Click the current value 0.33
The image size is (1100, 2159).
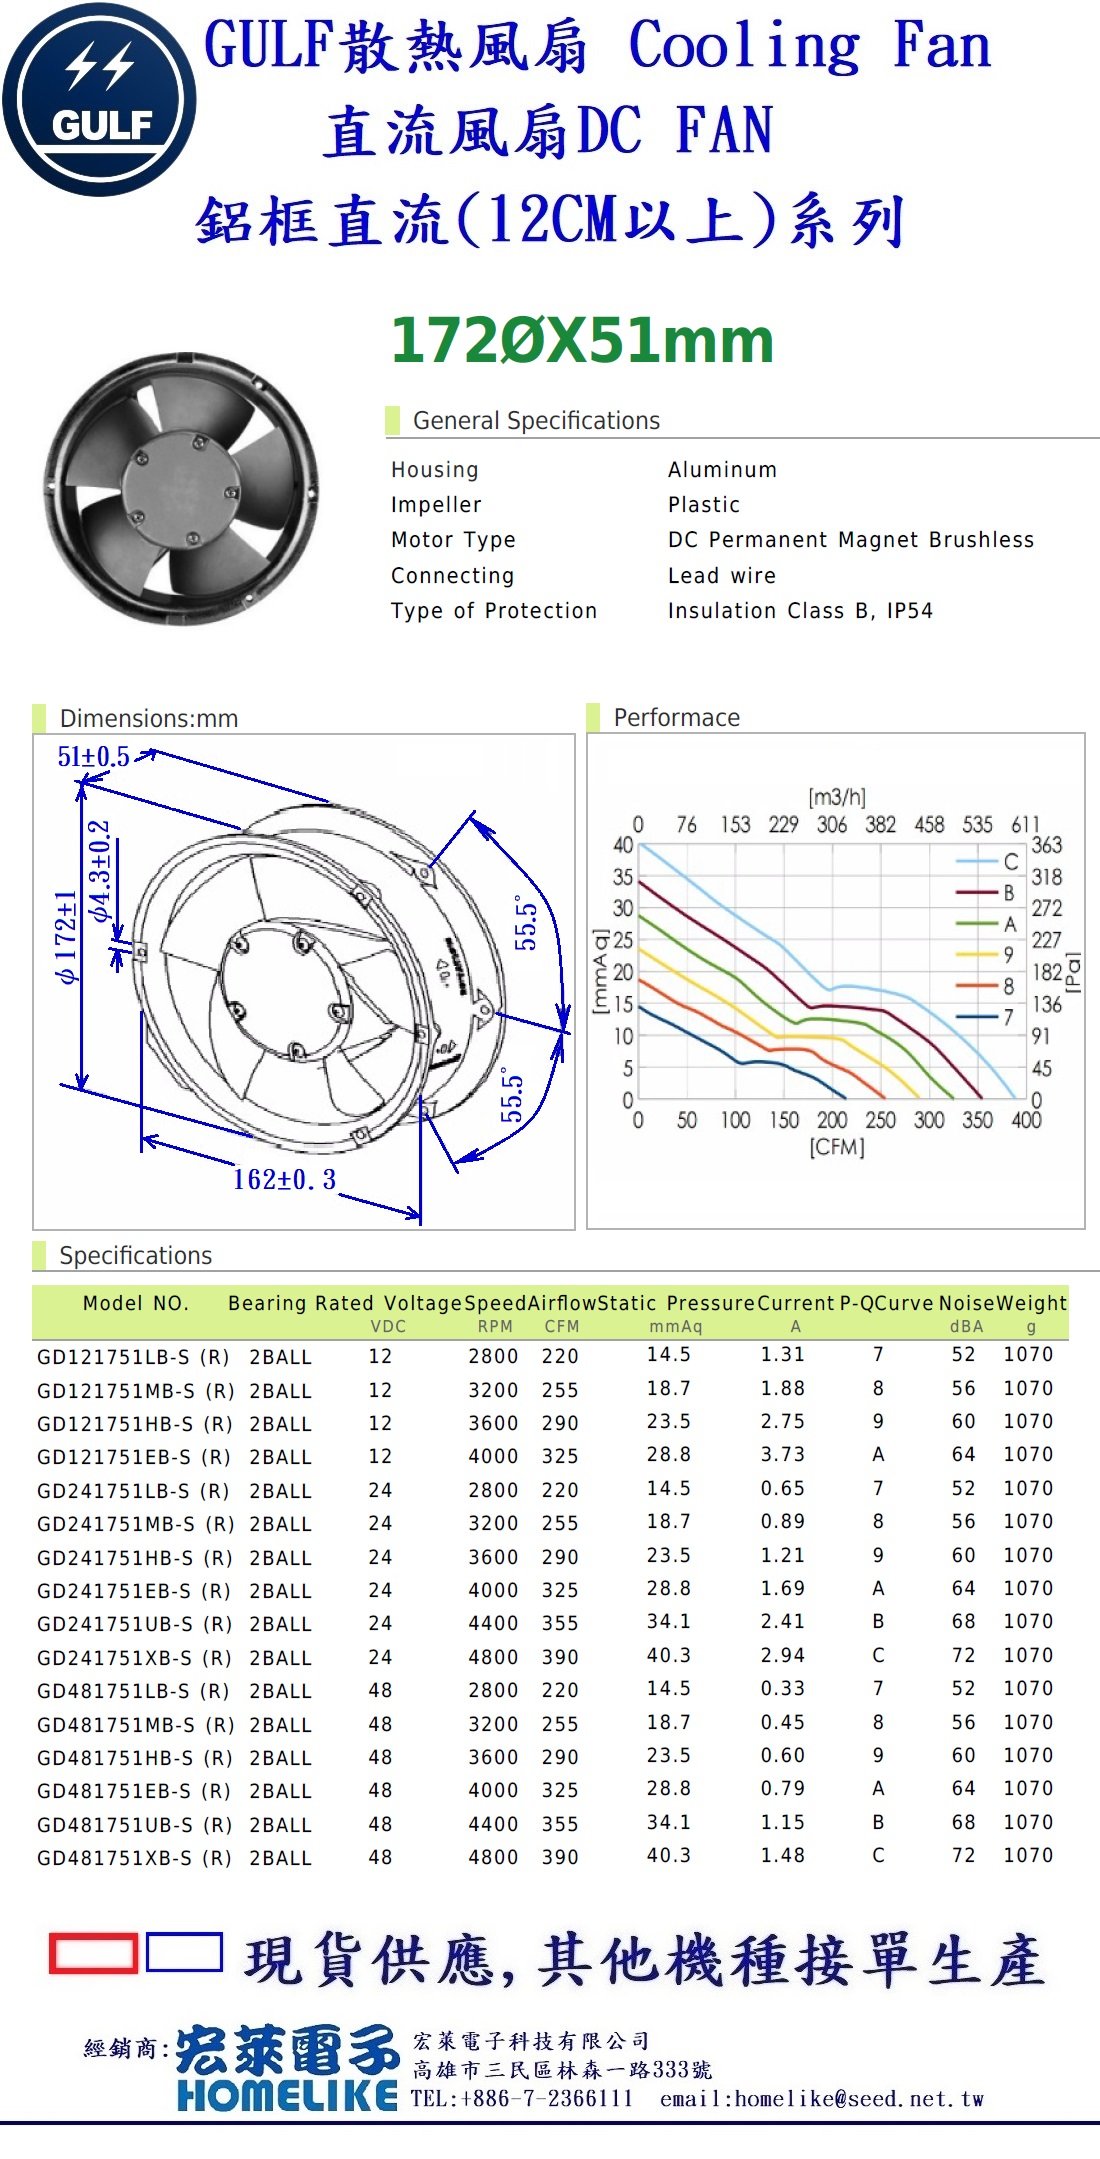(x=782, y=1689)
